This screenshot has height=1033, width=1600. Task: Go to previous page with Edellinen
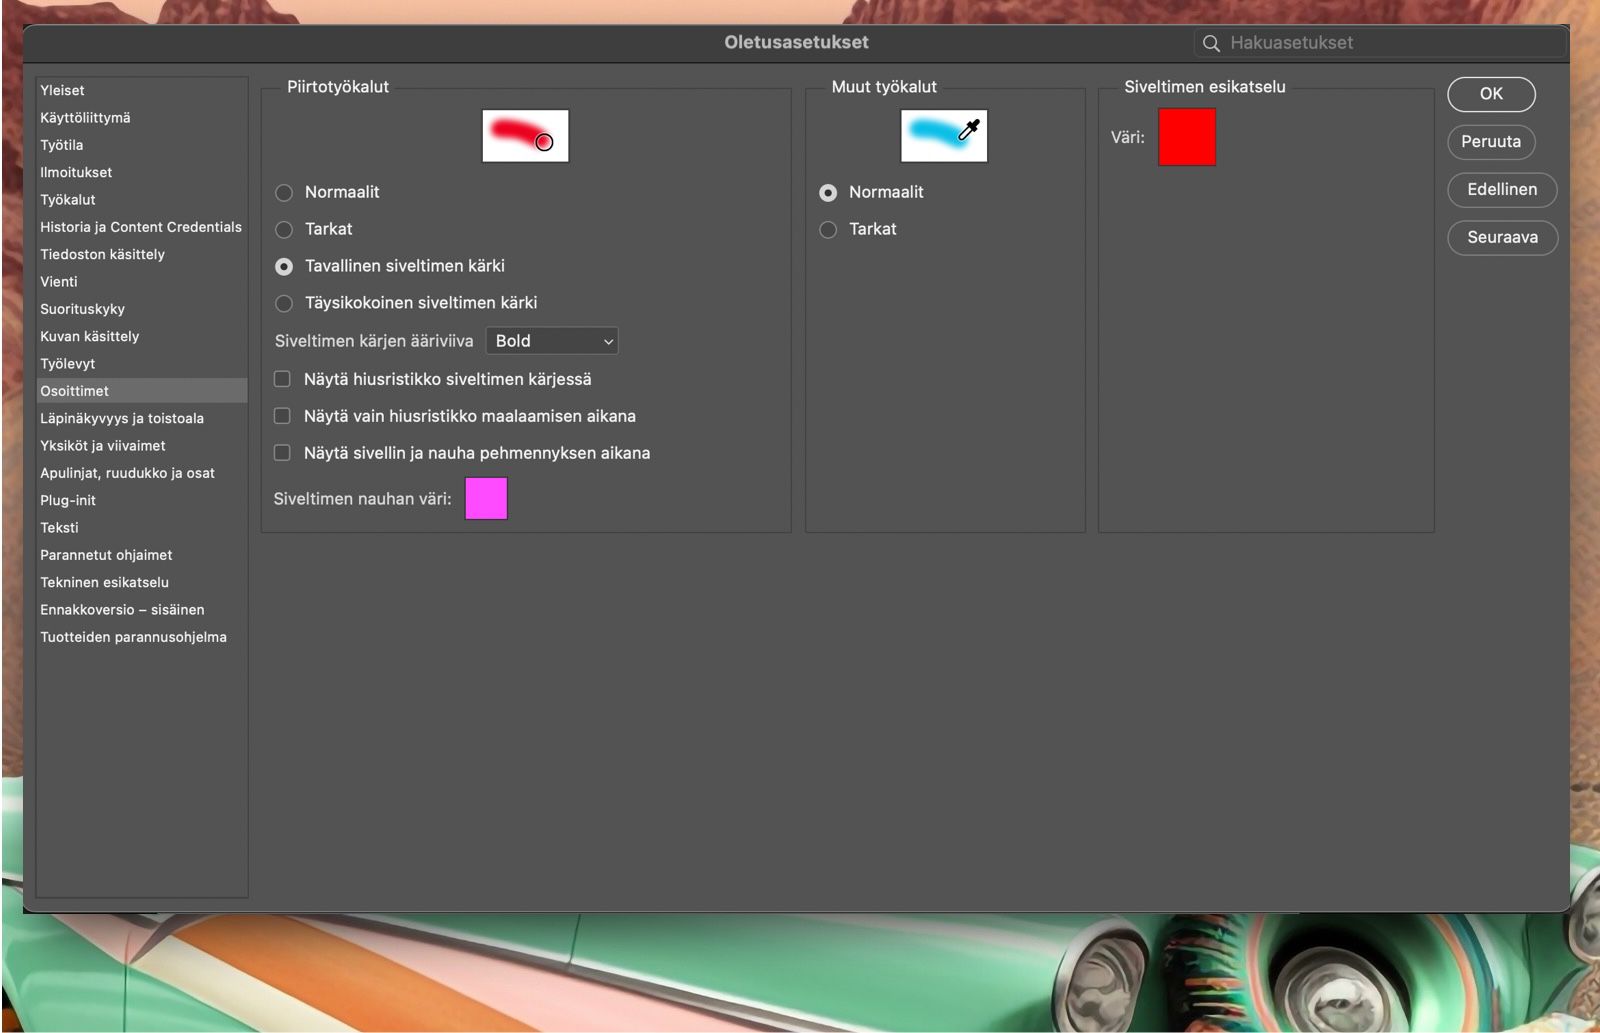(1502, 190)
